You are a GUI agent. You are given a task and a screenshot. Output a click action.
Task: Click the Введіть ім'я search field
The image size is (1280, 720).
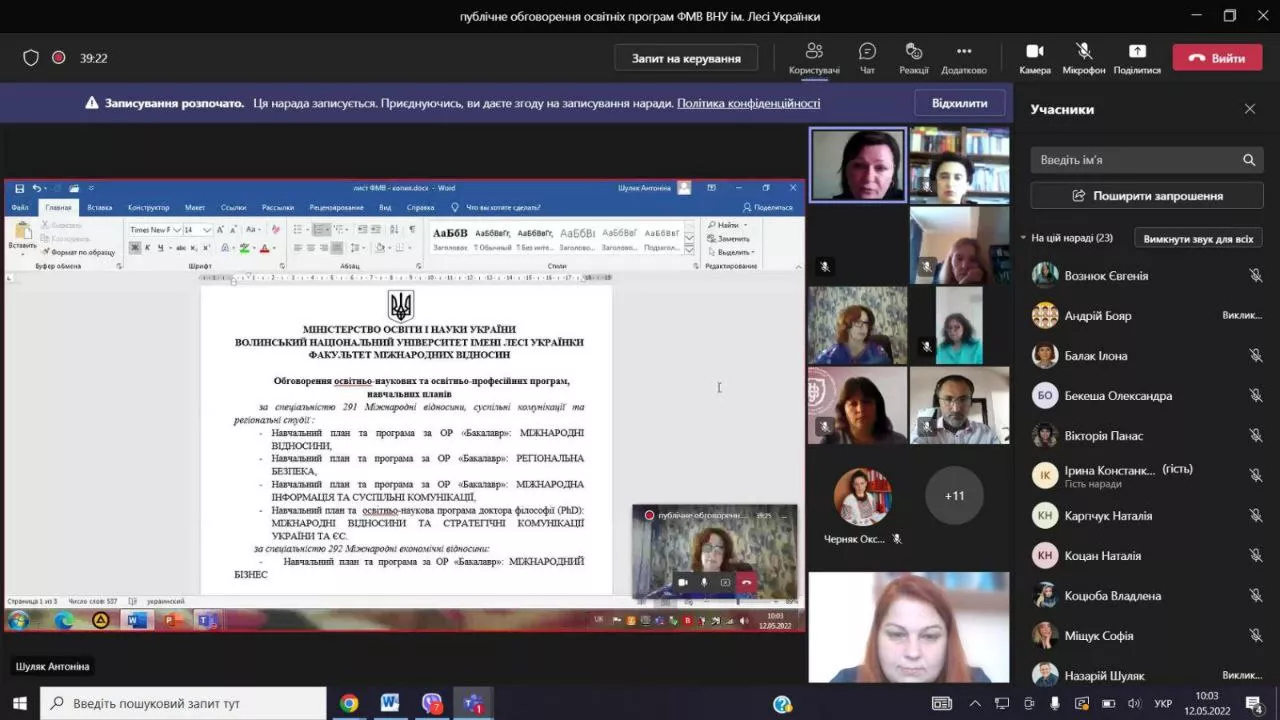coord(1136,160)
